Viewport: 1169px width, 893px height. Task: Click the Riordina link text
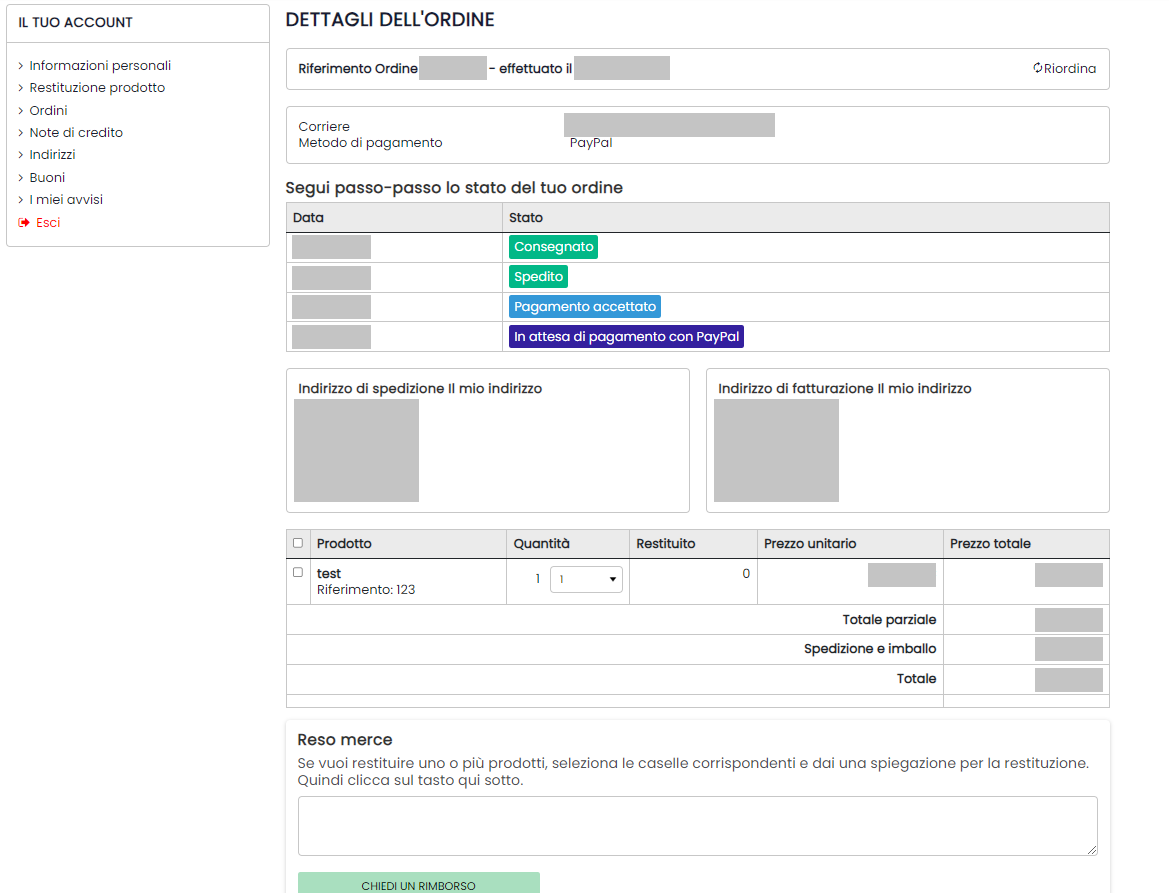[x=1070, y=69]
